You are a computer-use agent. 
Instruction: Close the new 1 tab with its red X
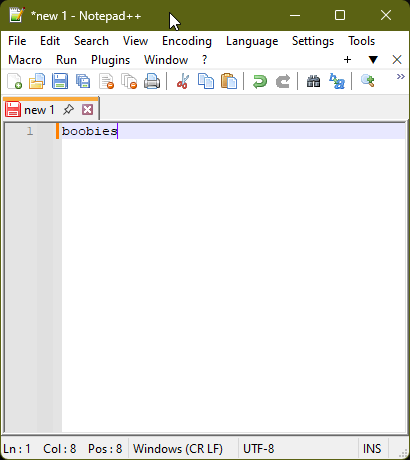click(88, 109)
